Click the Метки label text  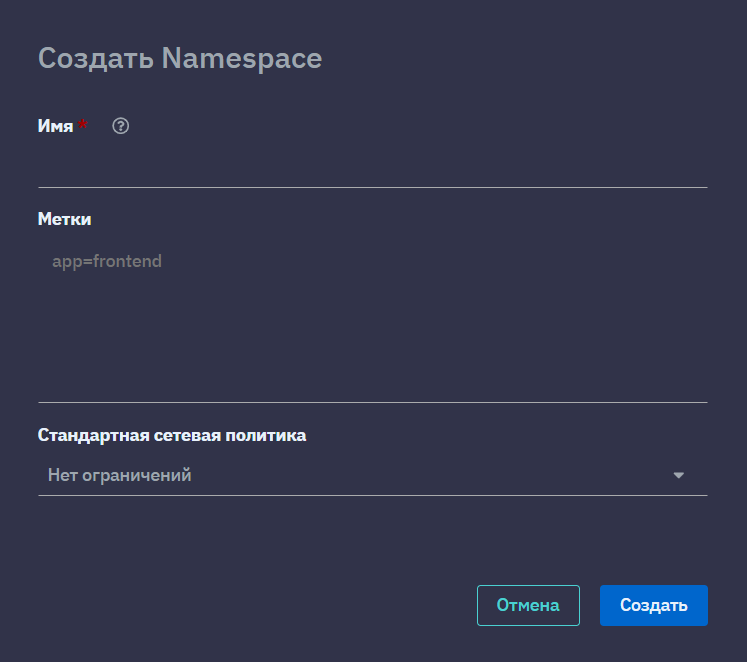[64, 219]
